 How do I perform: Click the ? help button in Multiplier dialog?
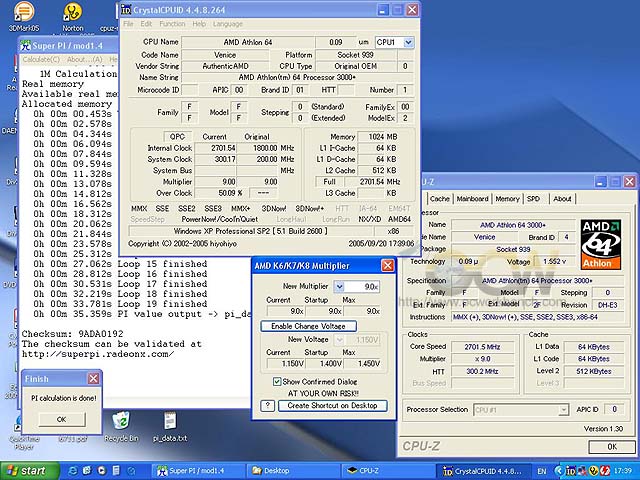(267, 406)
